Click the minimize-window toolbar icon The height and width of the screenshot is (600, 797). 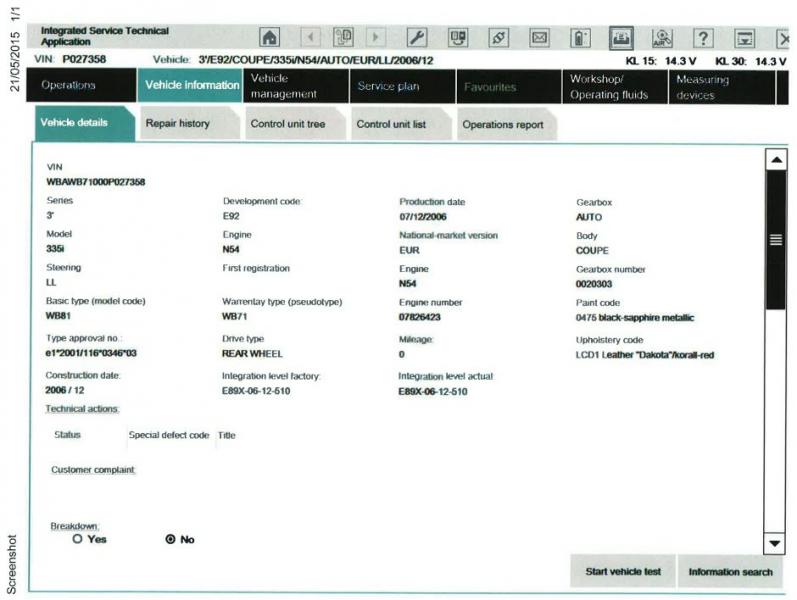tap(745, 39)
